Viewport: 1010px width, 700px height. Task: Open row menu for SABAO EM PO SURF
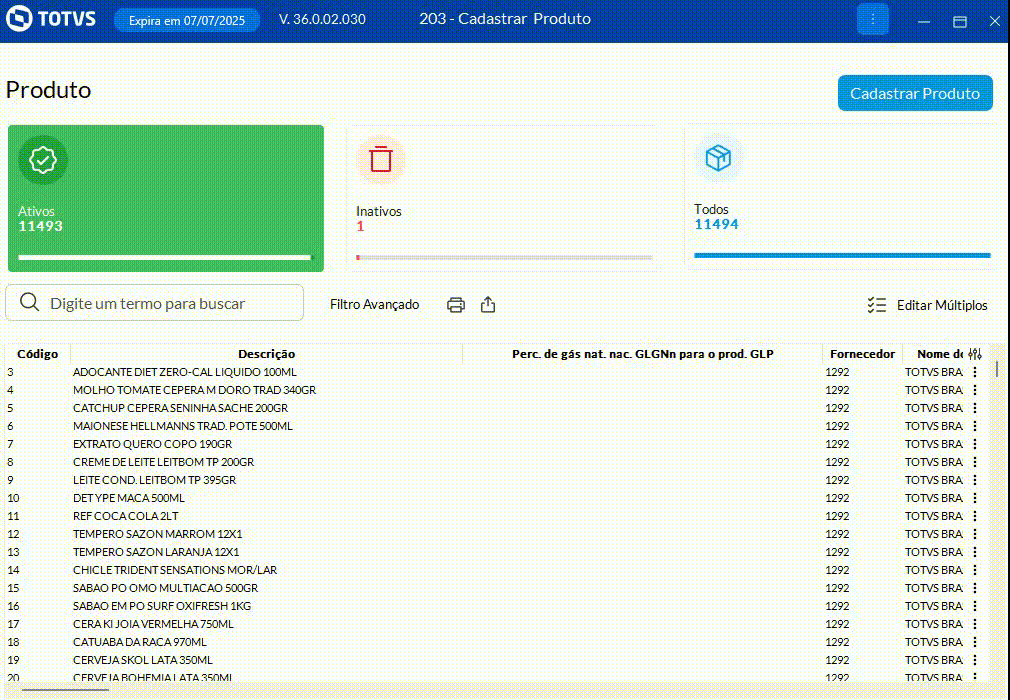pos(975,606)
